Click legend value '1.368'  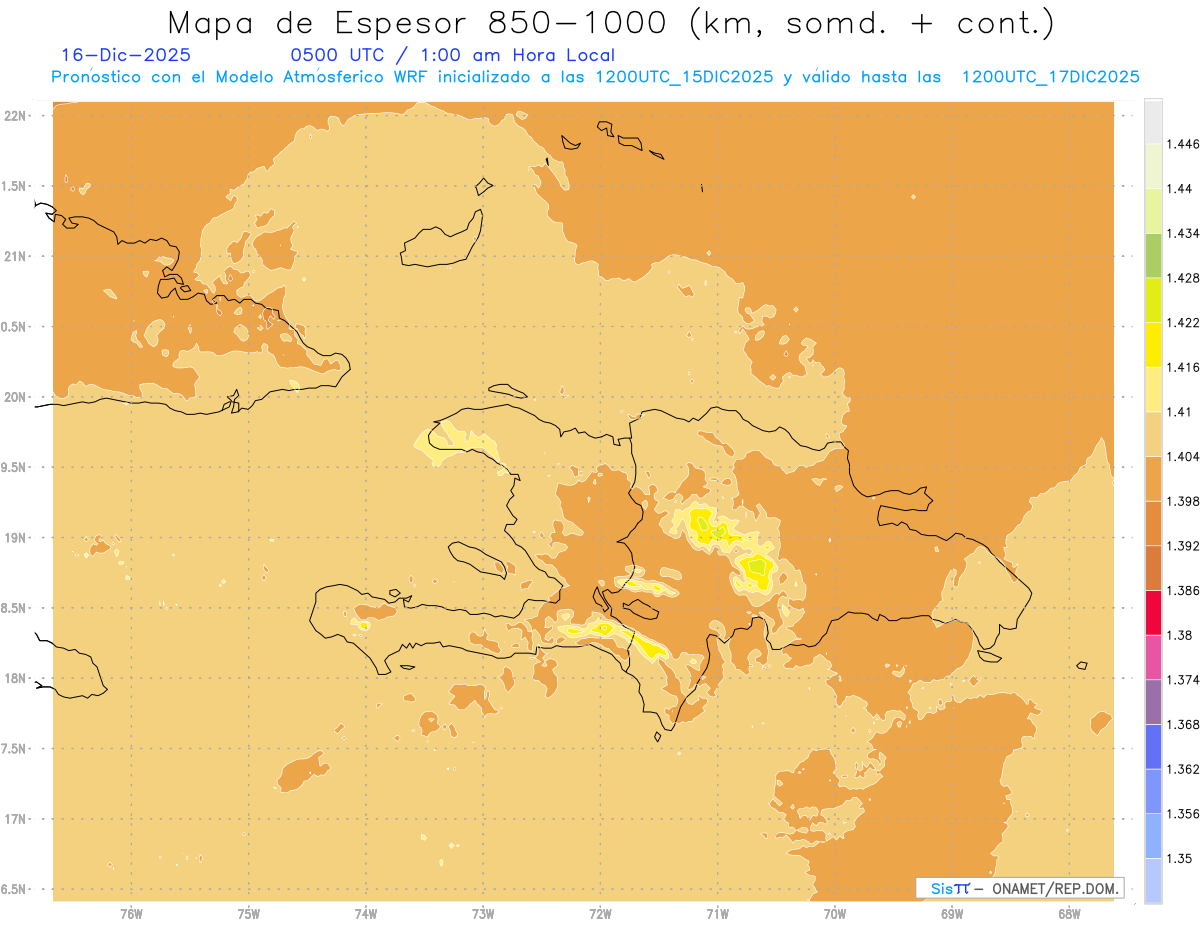1183,724
